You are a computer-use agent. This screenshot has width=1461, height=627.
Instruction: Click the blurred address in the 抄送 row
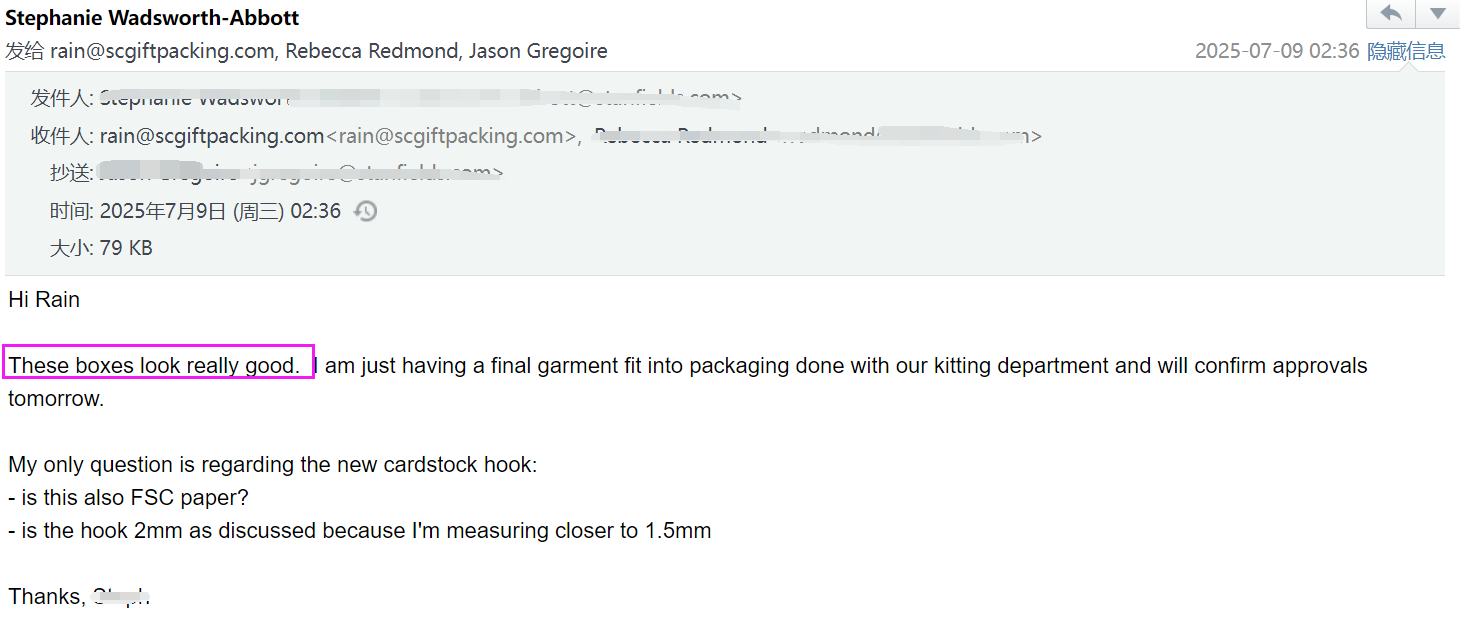pyautogui.click(x=300, y=173)
